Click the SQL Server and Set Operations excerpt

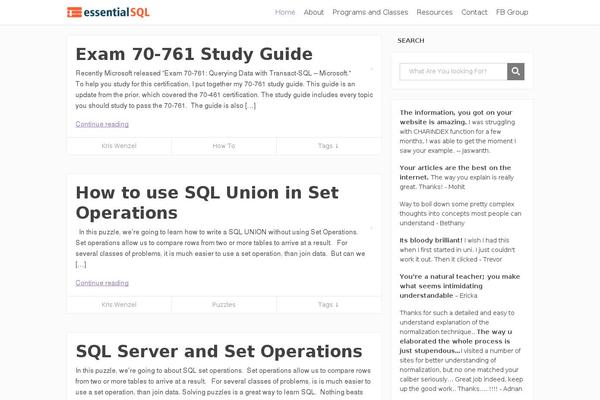pos(223,381)
